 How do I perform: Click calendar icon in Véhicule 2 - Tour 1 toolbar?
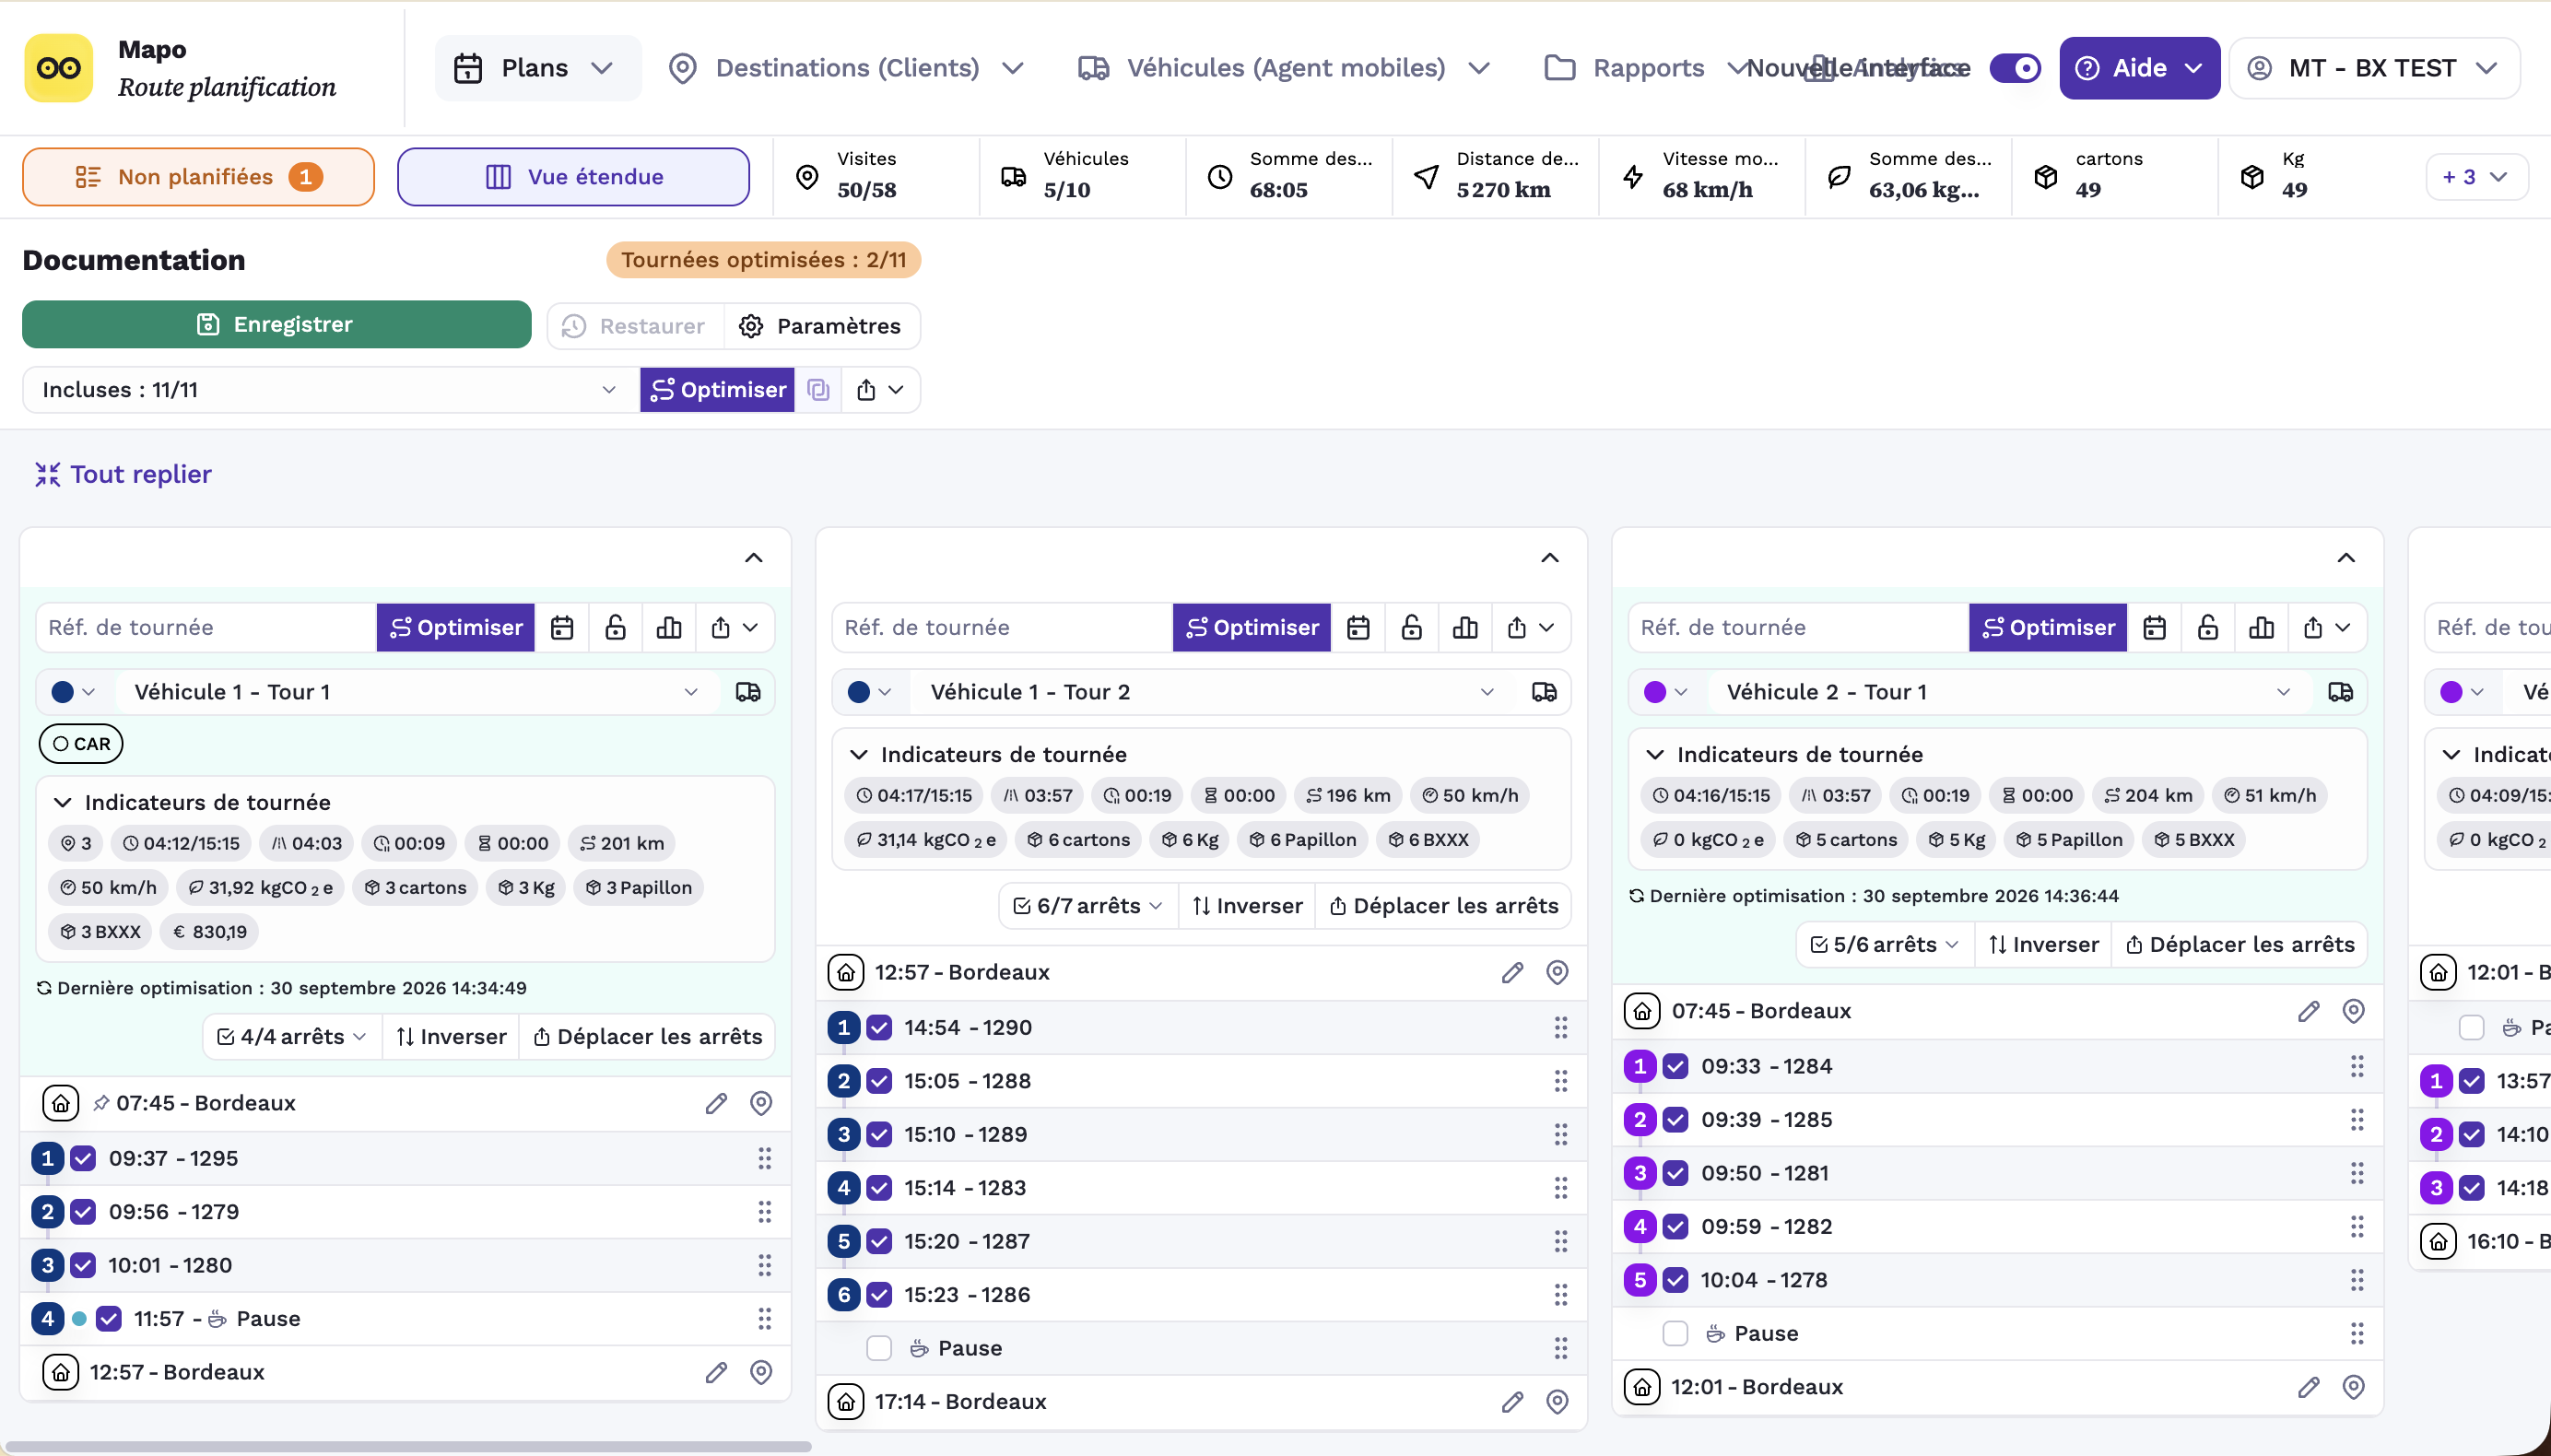2154,628
